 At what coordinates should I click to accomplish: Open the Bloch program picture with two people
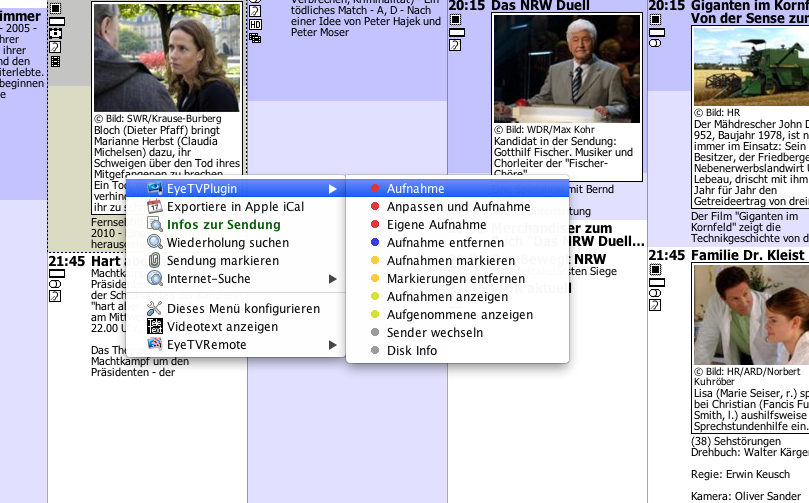[167, 57]
